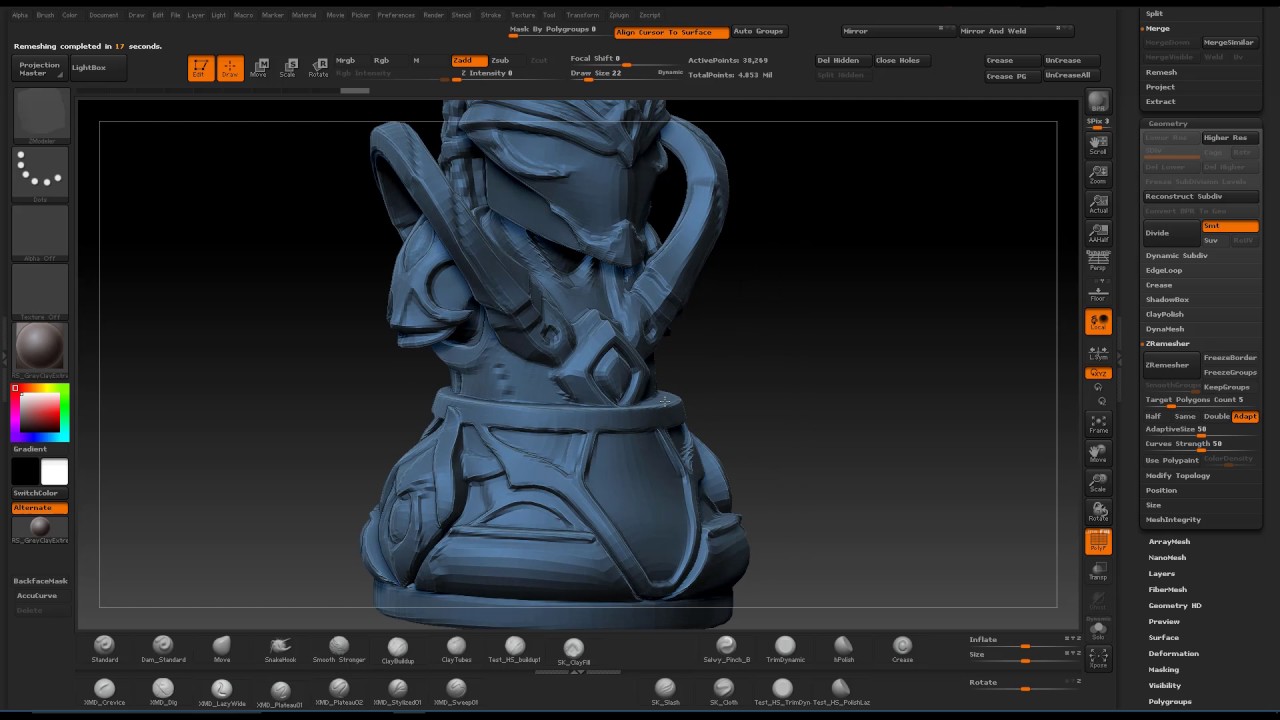Image resolution: width=1280 pixels, height=720 pixels.
Task: Click the AAHalf icon
Action: (x=1098, y=234)
